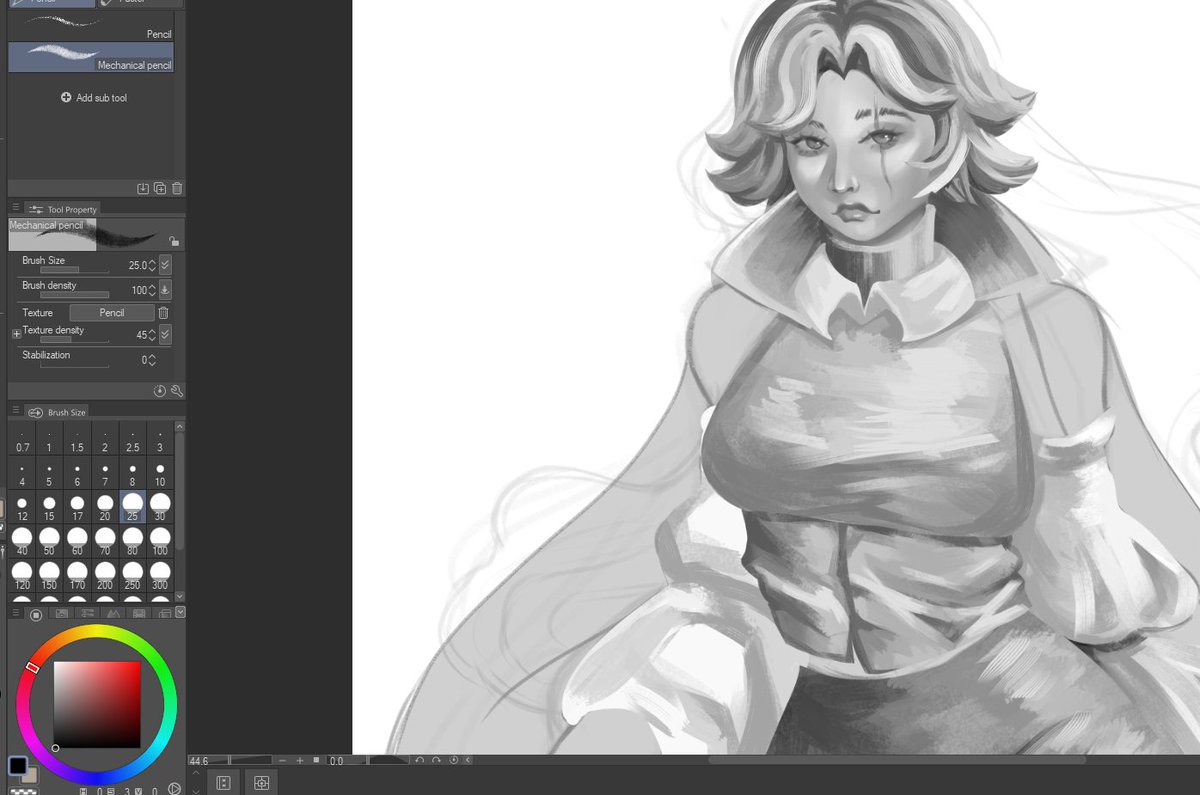Image resolution: width=1200 pixels, height=795 pixels.
Task: Step Texture density value 45
Action: (152, 335)
